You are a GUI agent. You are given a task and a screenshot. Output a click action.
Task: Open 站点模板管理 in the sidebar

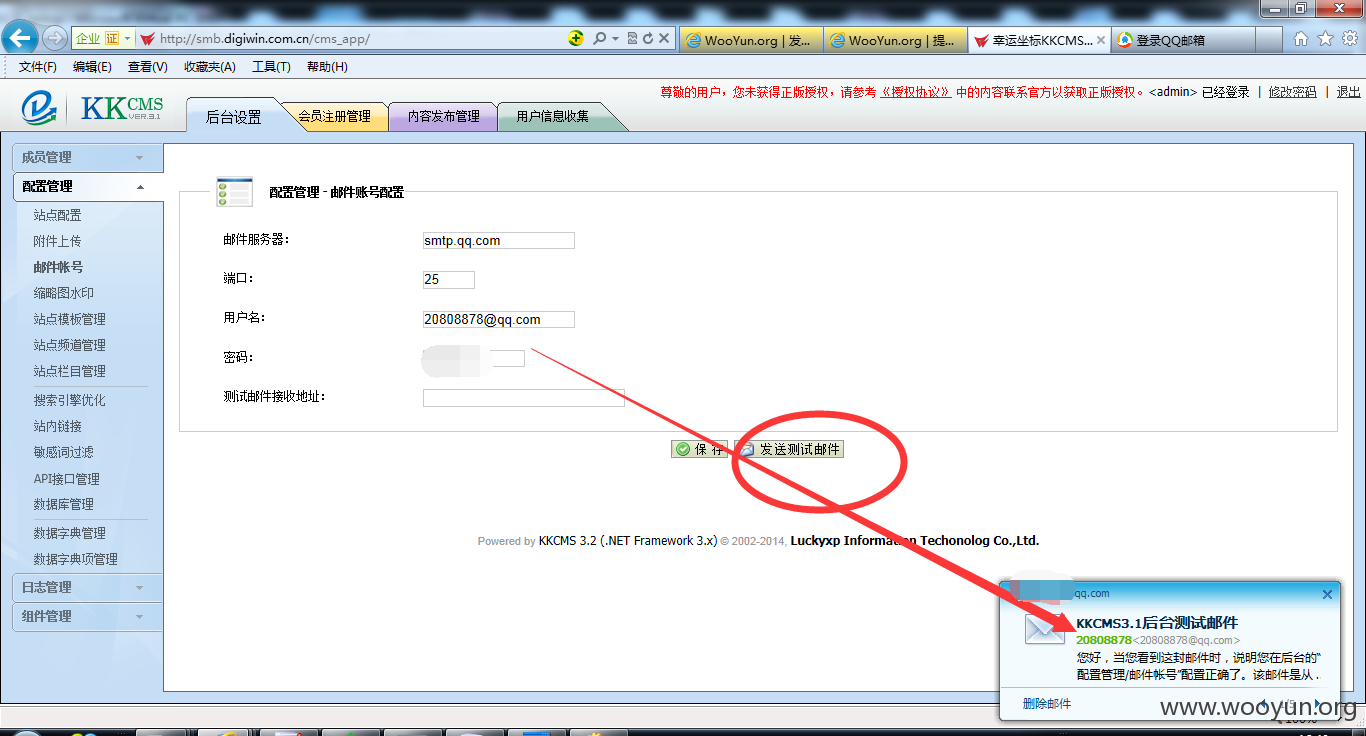(x=69, y=319)
